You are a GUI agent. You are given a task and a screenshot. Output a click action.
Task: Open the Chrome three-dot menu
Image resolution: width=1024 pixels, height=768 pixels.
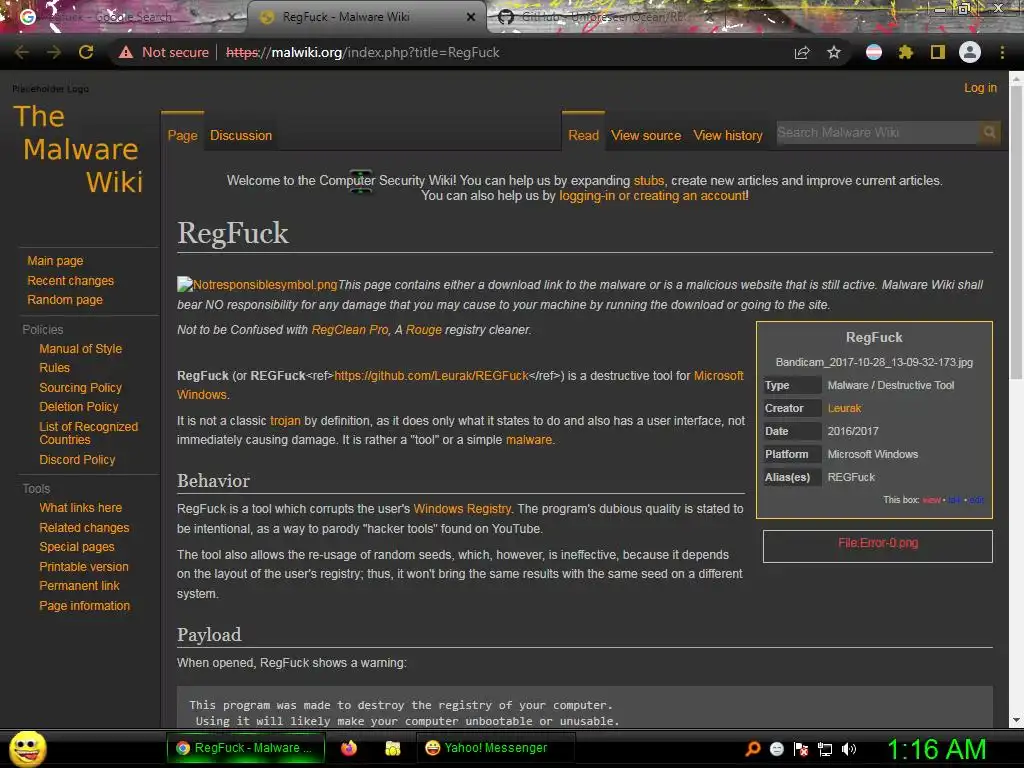pyautogui.click(x=1002, y=52)
